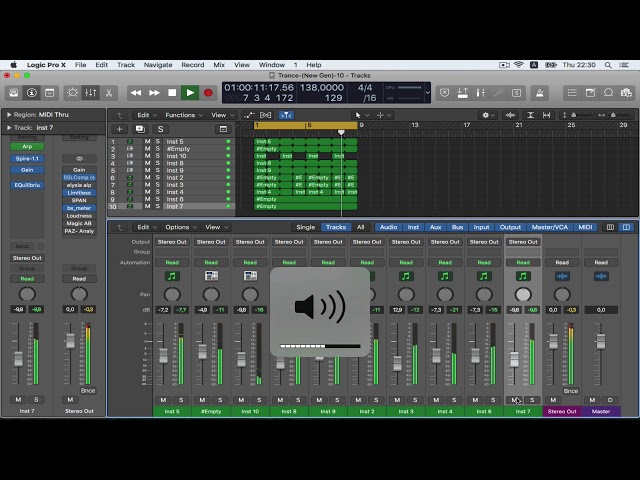
Task: Open the Navigate menu
Action: 158,65
